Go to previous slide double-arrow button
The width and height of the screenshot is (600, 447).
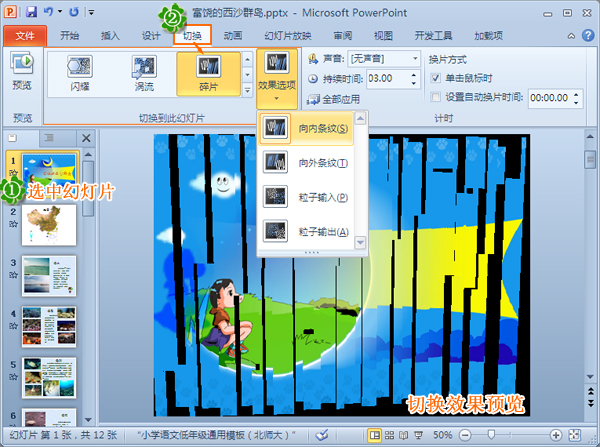pos(590,391)
